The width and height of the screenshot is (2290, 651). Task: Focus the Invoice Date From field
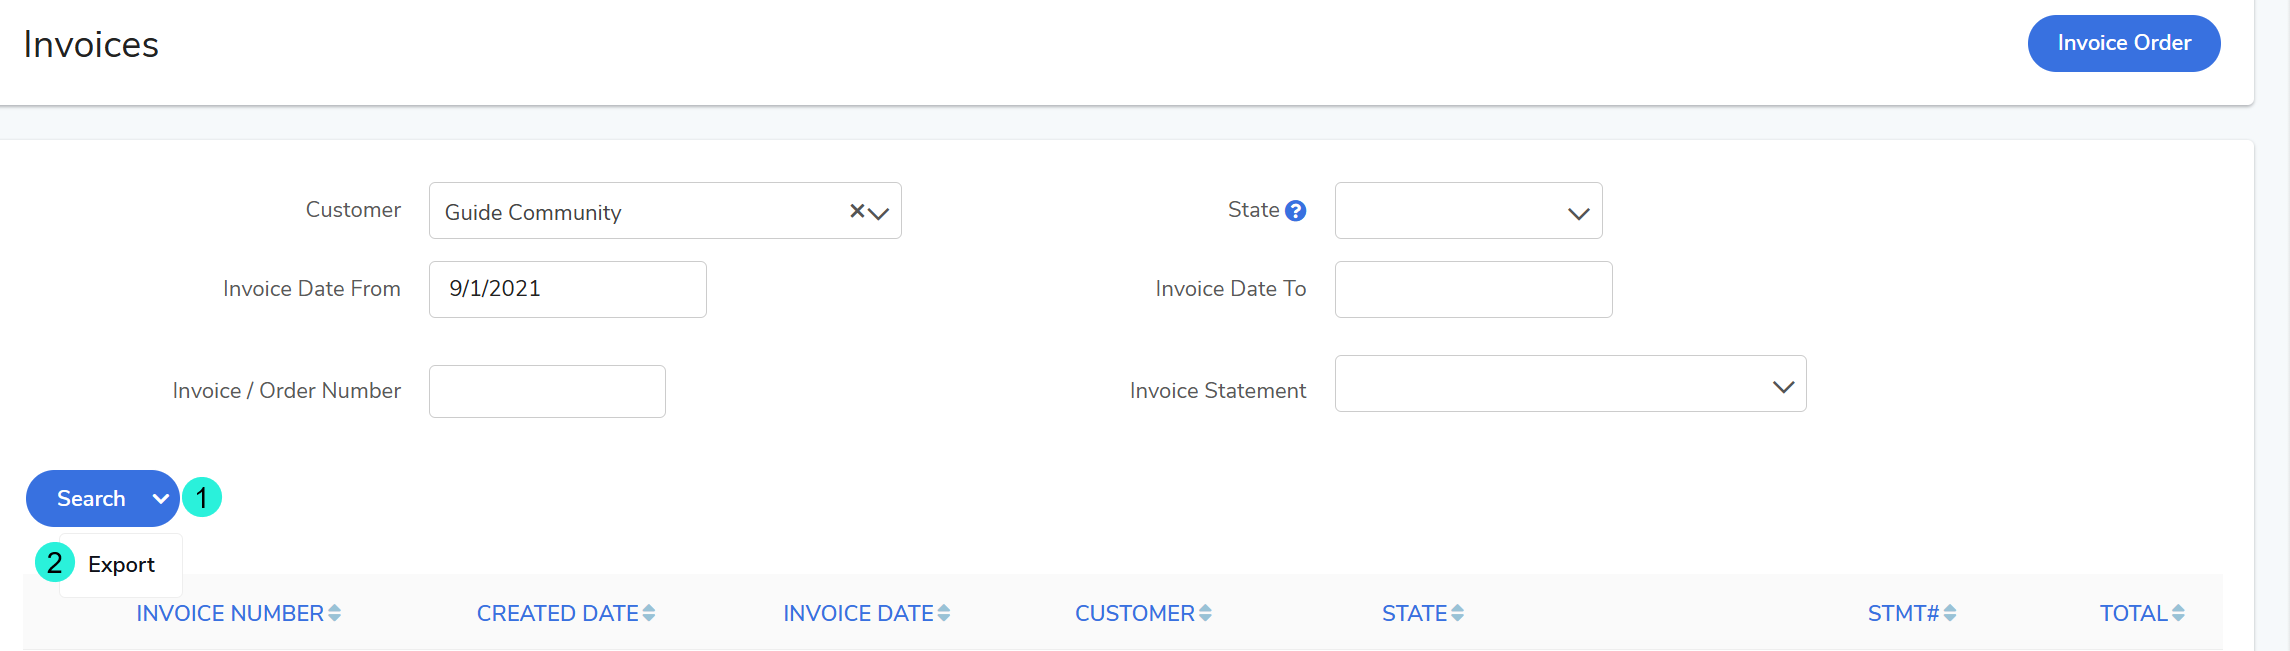click(x=567, y=289)
